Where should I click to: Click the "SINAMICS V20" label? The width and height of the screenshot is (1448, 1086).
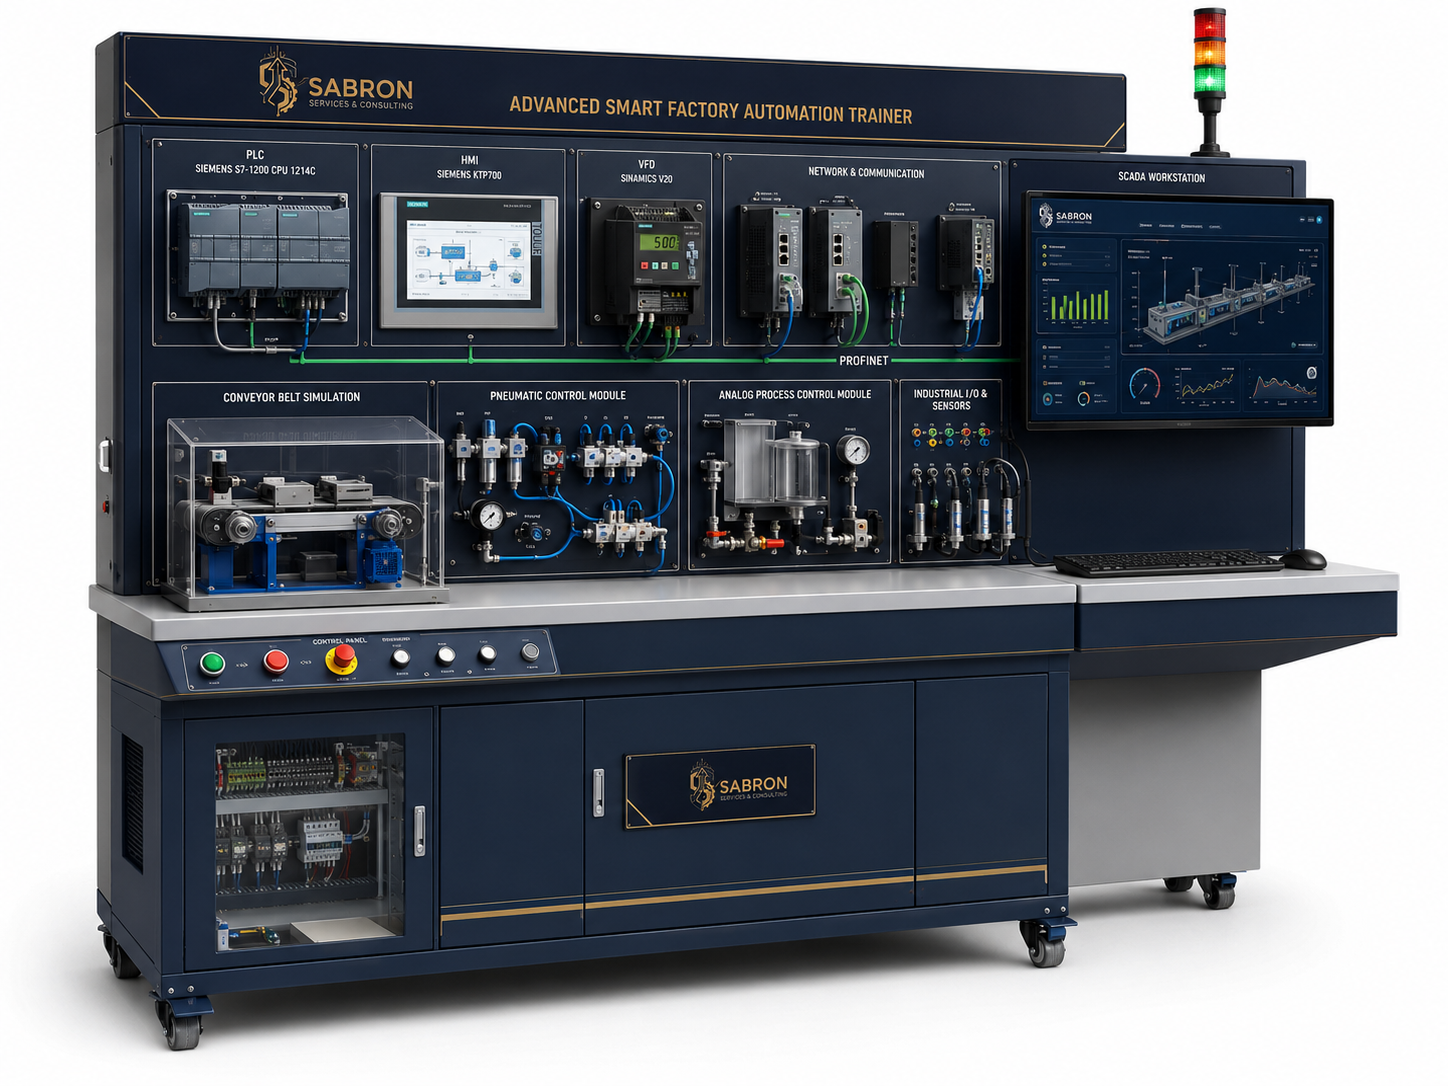646,179
